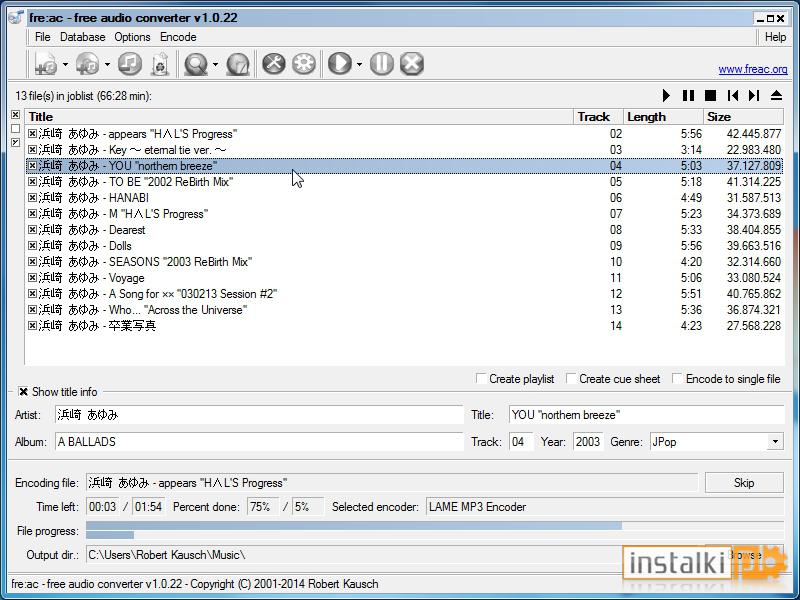Open the general settings wrench icon
The image size is (800, 600).
pyautogui.click(x=274, y=64)
